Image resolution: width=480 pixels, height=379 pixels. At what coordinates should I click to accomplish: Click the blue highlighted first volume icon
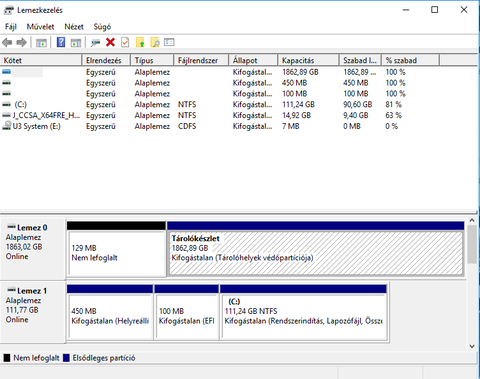[x=6, y=72]
